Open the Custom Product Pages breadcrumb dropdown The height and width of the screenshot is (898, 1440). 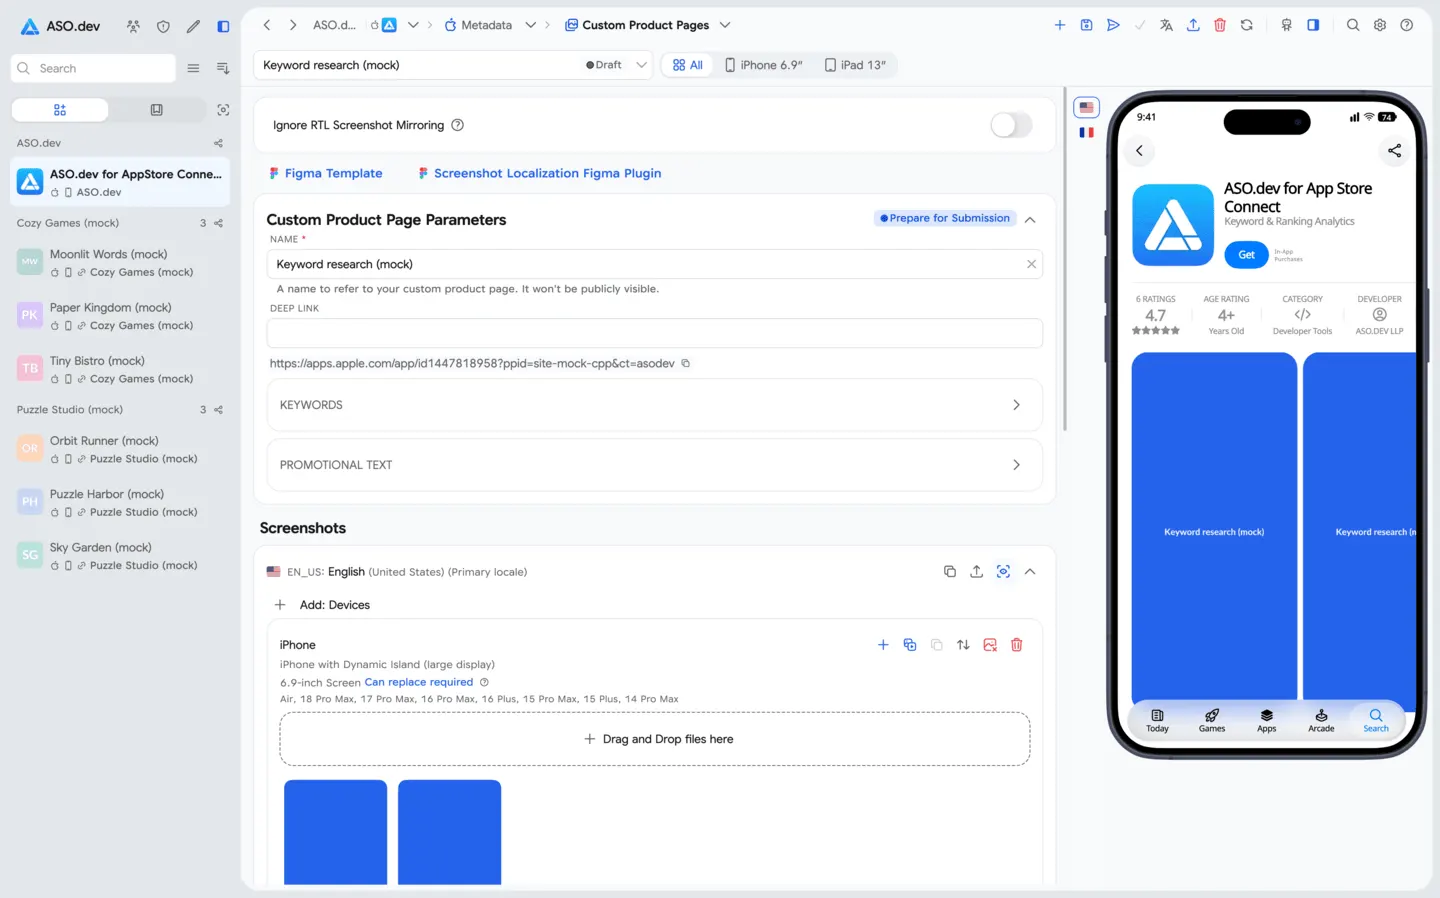coord(725,25)
